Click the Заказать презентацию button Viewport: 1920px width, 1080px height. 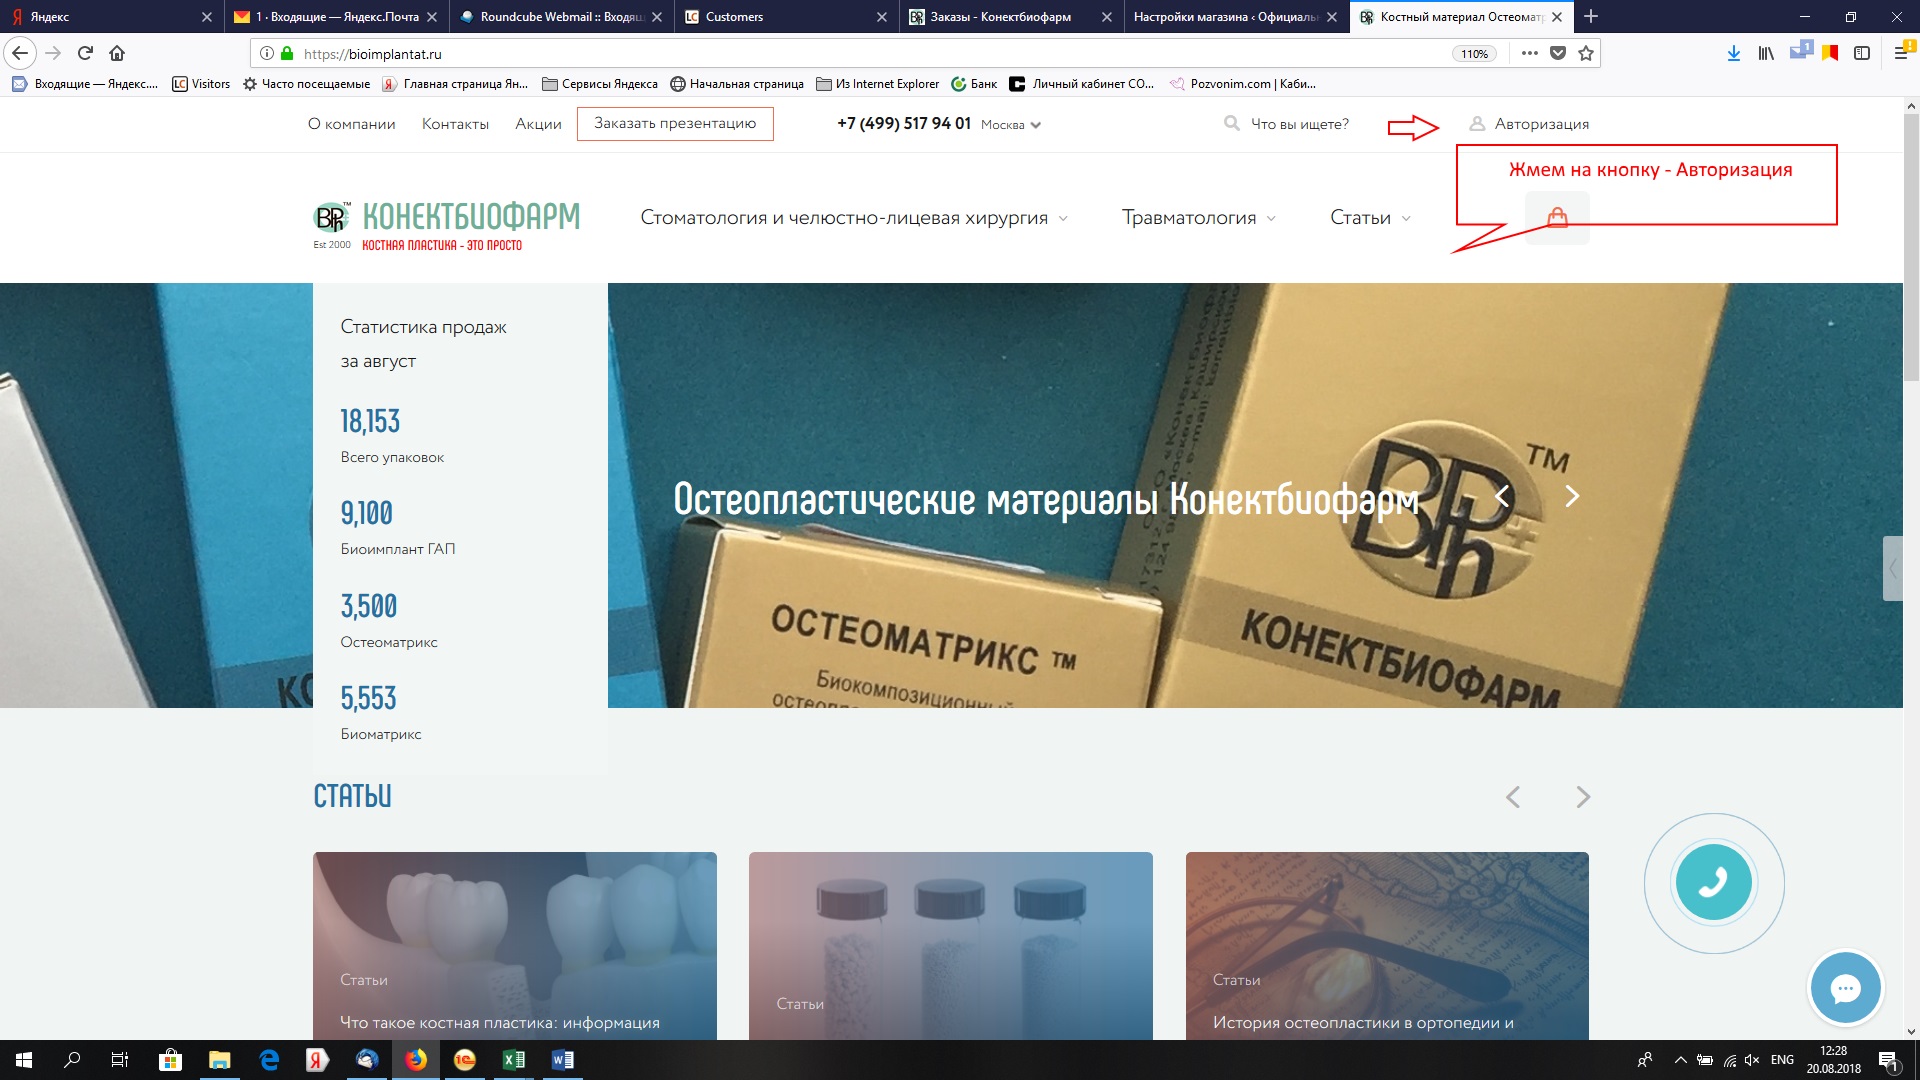675,124
